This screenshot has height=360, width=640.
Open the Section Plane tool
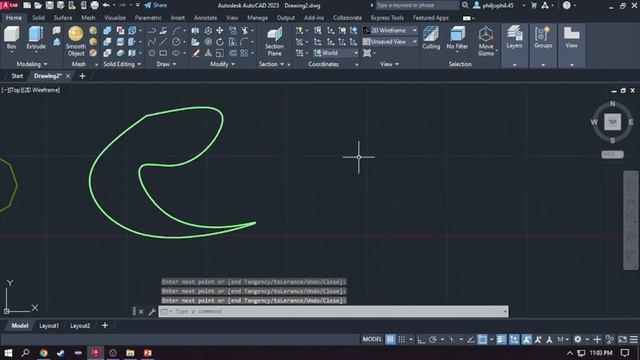click(x=274, y=41)
